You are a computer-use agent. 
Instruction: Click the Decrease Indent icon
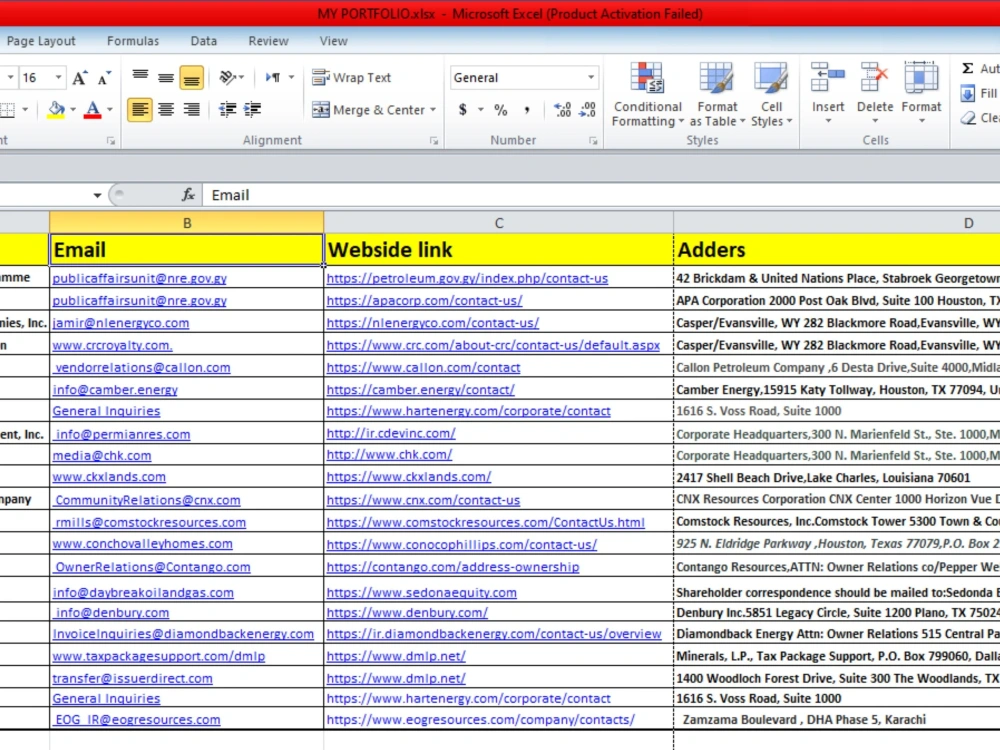[228, 110]
